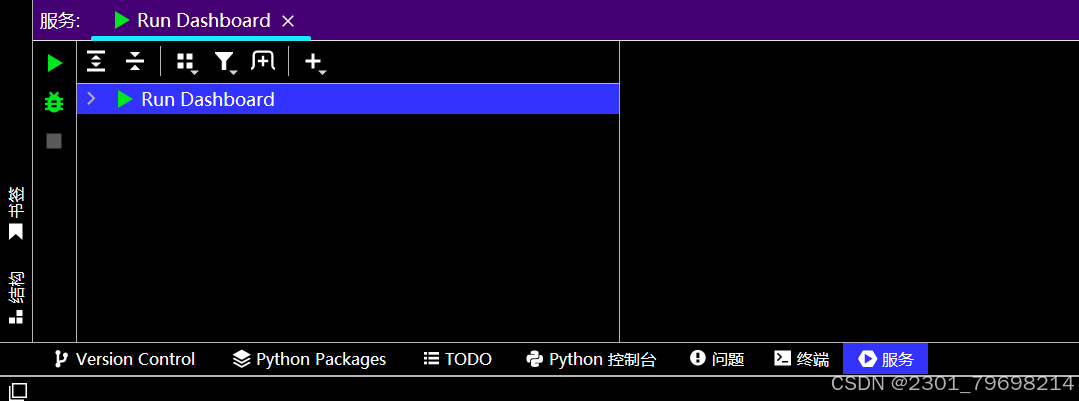The height and width of the screenshot is (401, 1079).
Task: Open the Group By grid dropdown
Action: 186,62
